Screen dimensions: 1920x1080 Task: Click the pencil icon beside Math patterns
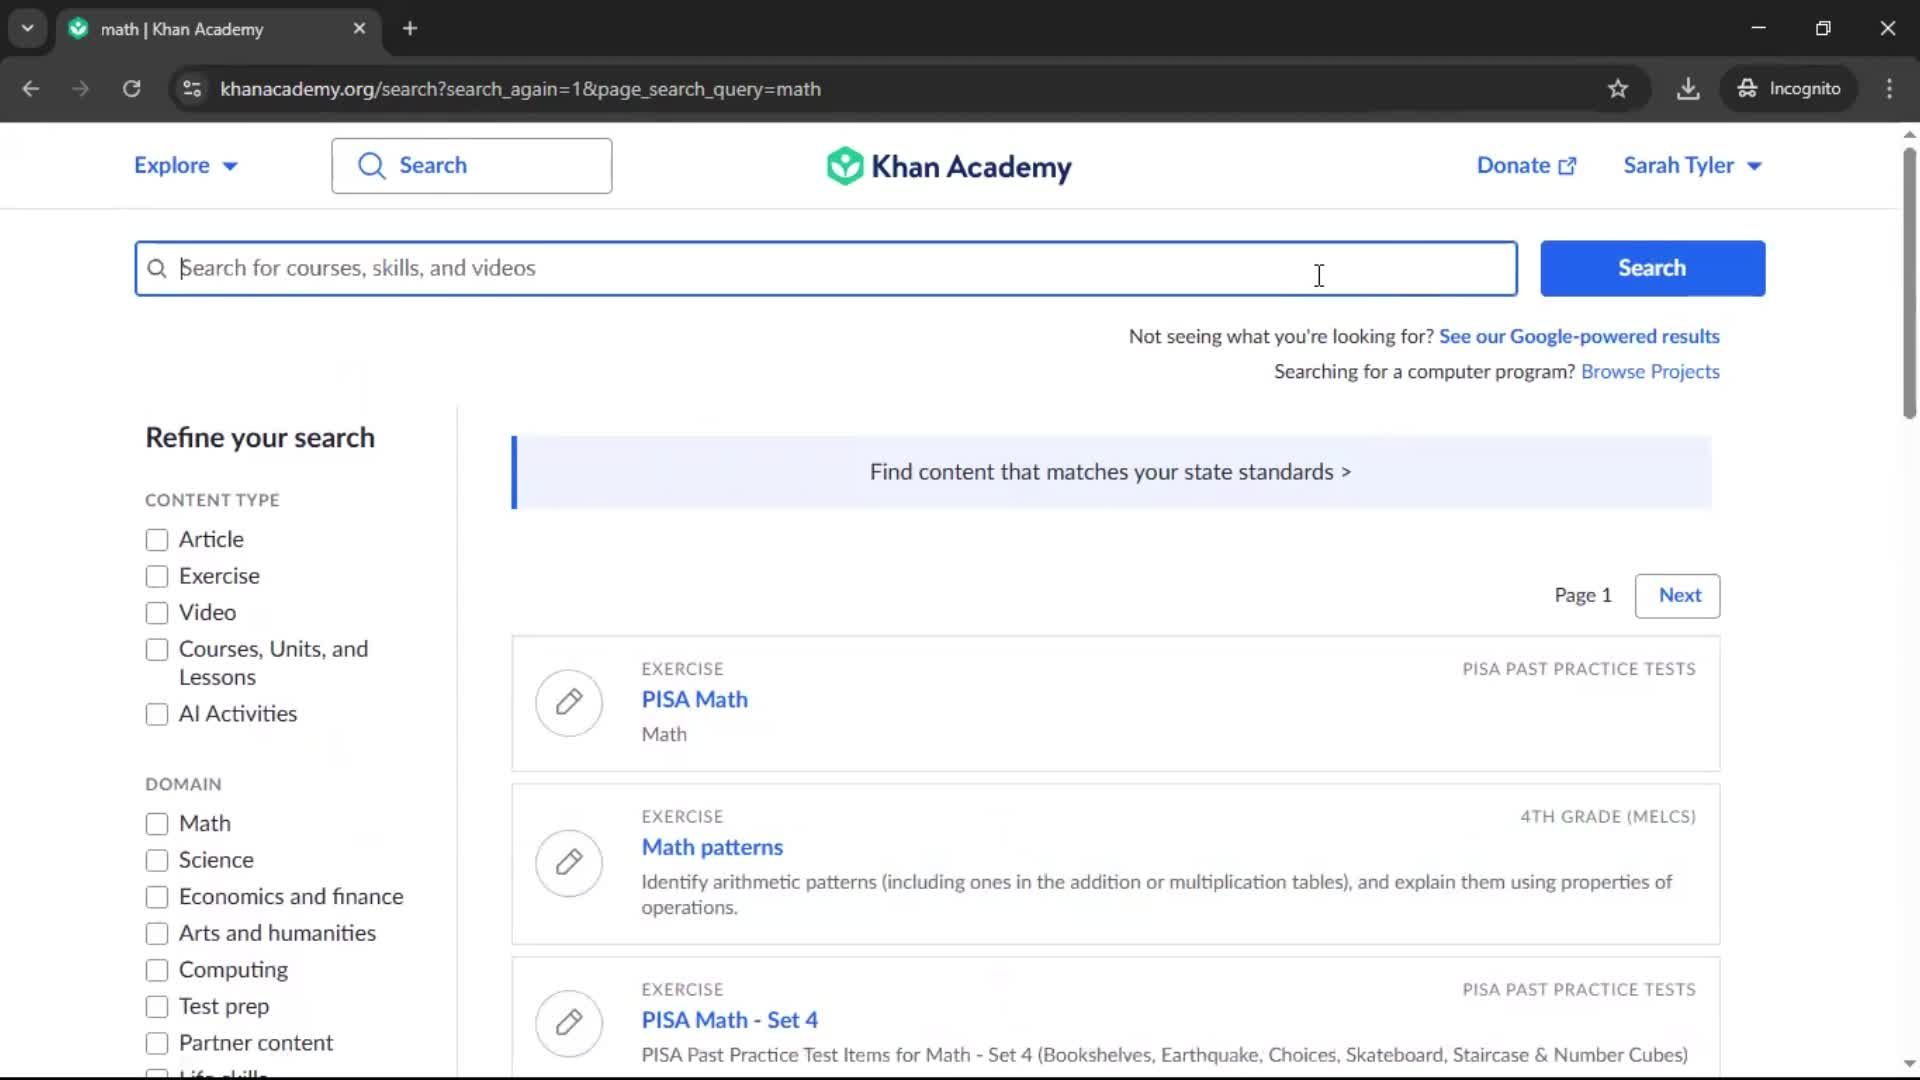click(x=569, y=862)
